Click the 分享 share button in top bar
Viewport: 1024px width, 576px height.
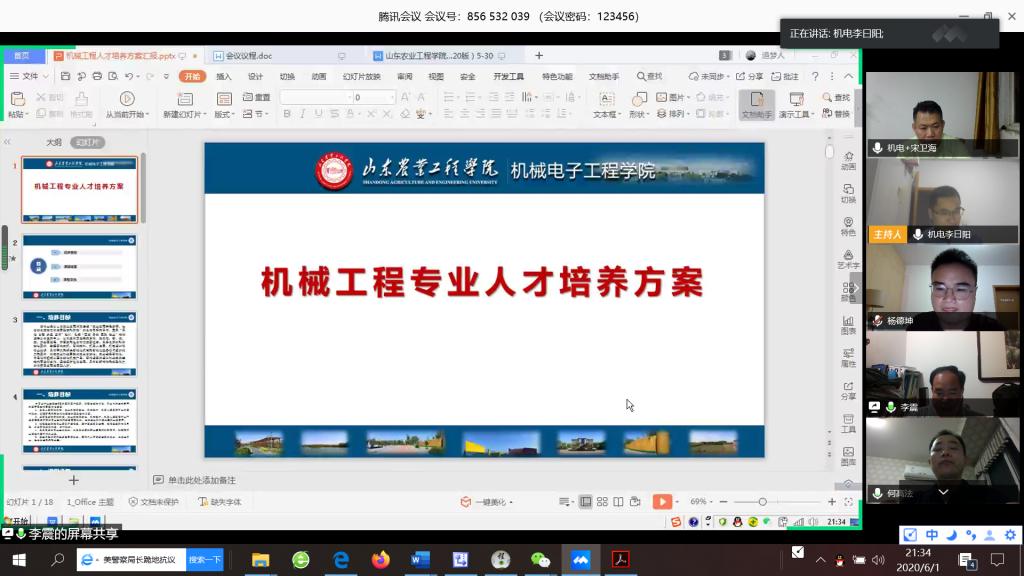[750, 76]
